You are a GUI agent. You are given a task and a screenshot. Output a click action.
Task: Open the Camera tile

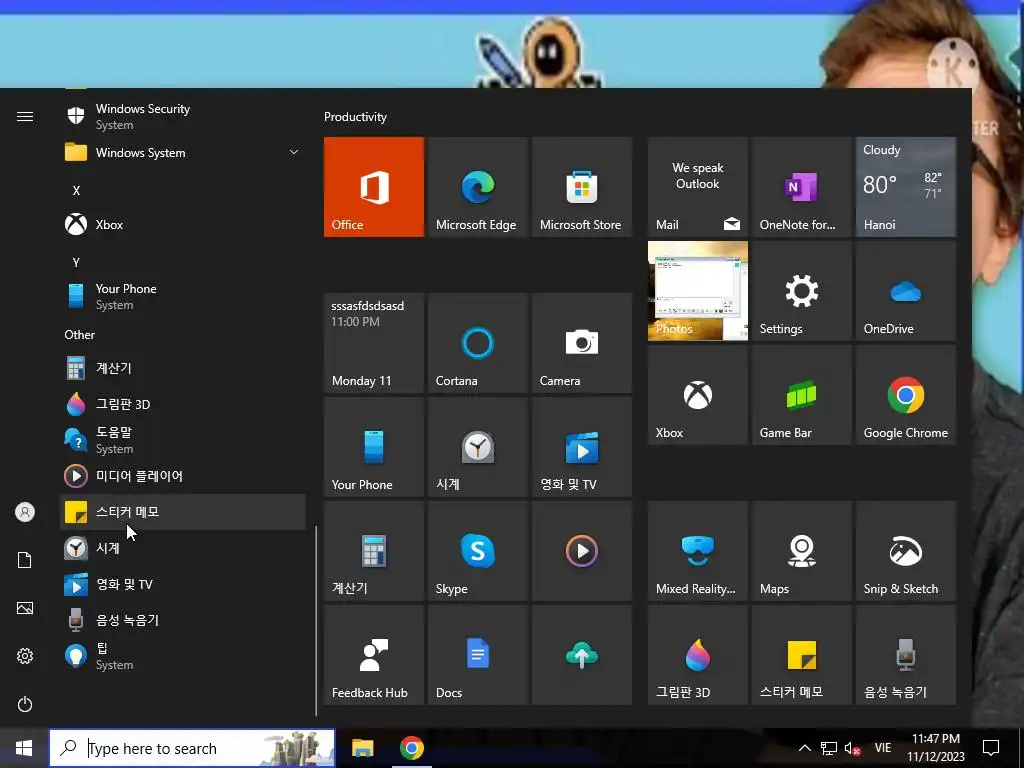pyautogui.click(x=582, y=343)
